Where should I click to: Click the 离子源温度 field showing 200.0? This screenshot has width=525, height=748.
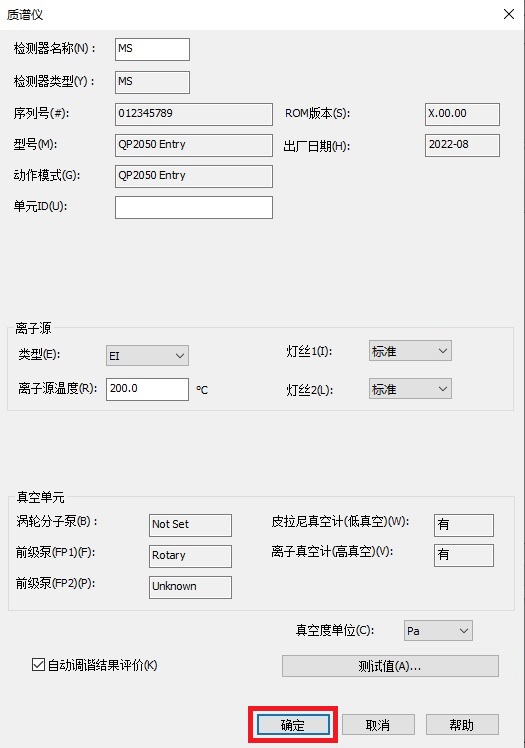(147, 389)
